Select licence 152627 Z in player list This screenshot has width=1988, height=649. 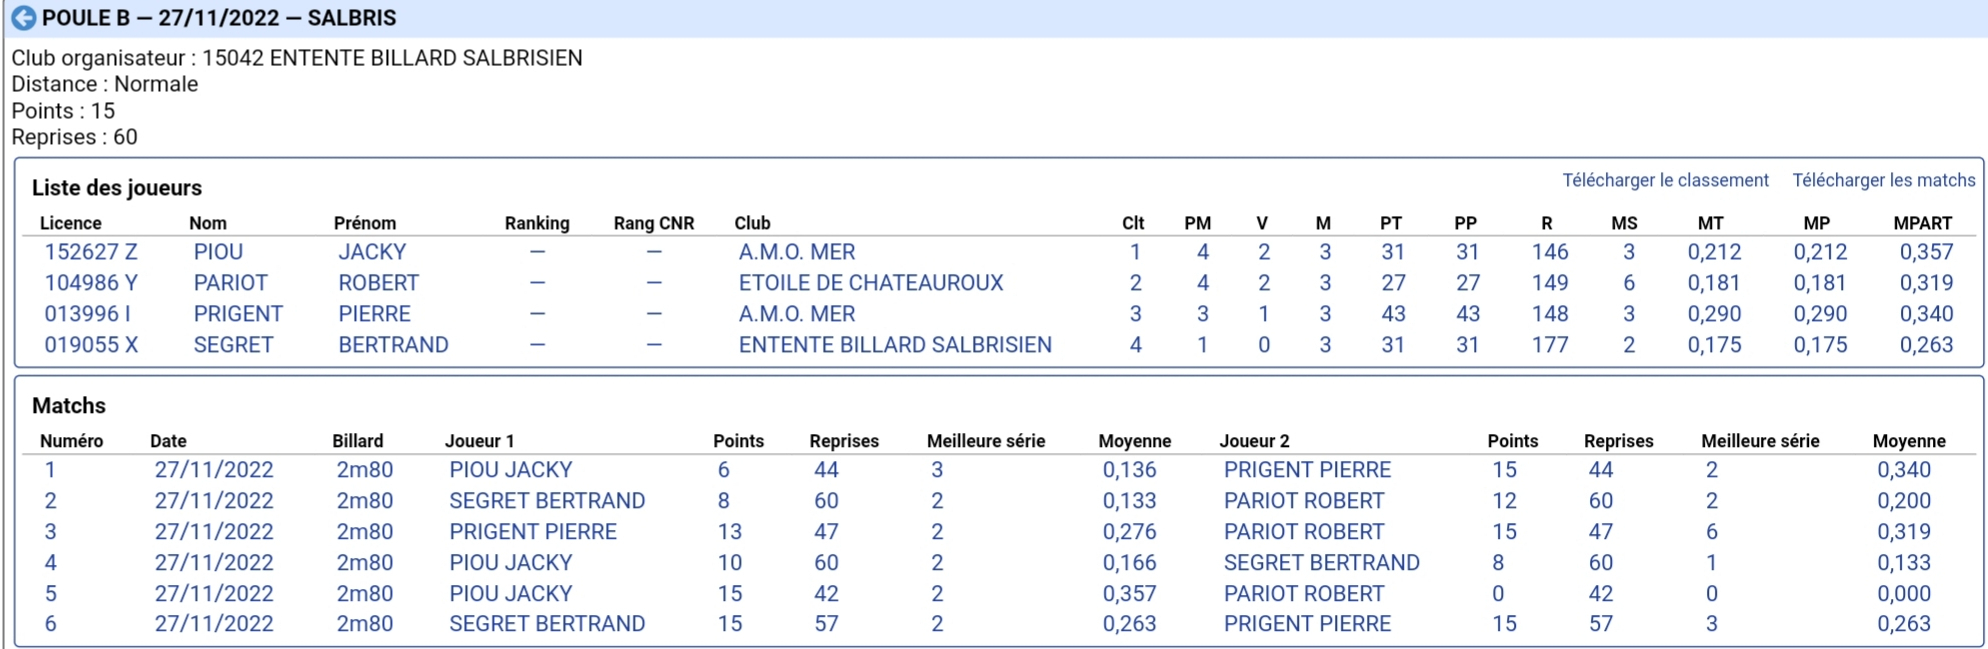tap(91, 252)
